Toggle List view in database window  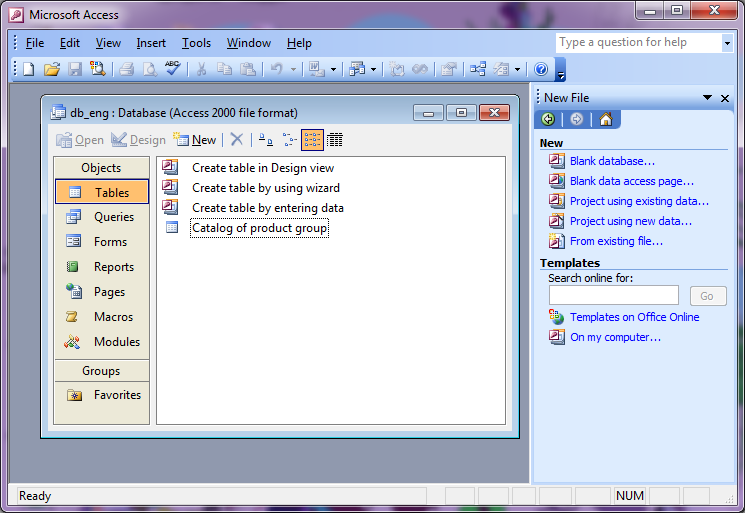[x=312, y=140]
